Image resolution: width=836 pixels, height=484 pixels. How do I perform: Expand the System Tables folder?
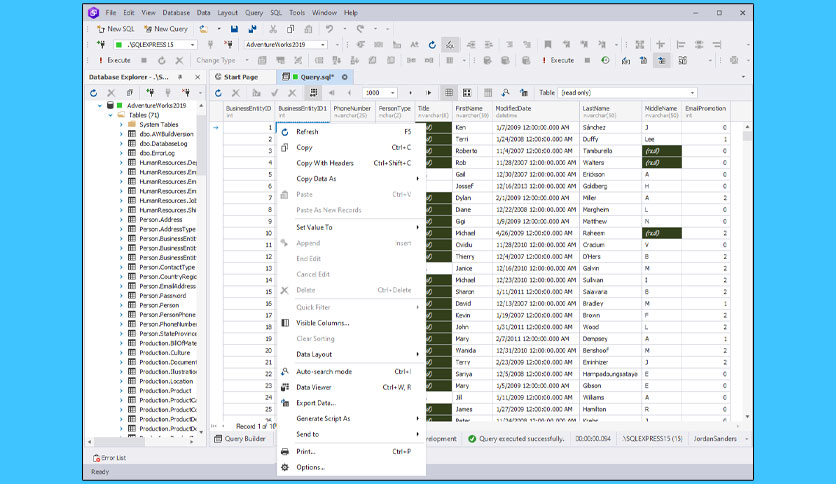coord(121,125)
